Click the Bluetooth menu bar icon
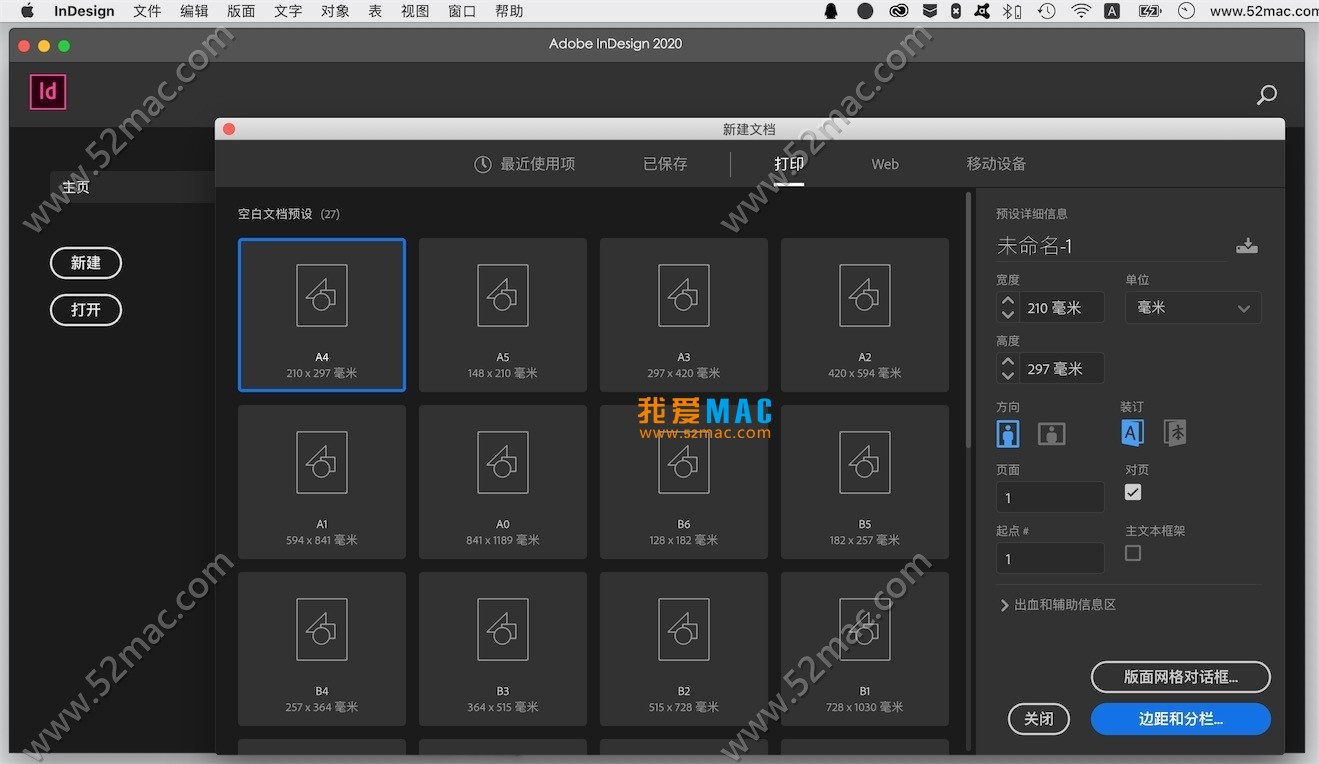This screenshot has height=764, width=1319. point(1012,11)
